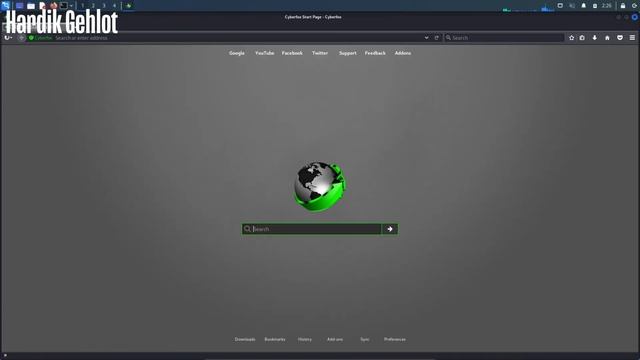Screen dimensions: 640x360
Task: Open the Feedback link on start page
Action: tap(375, 53)
